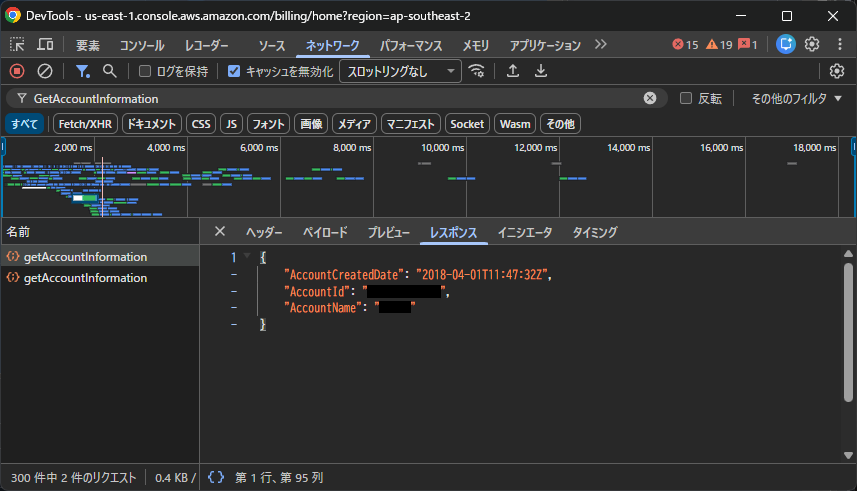Collapse the JSON root object arrow
Viewport: 857px width, 491px height.
click(247, 256)
